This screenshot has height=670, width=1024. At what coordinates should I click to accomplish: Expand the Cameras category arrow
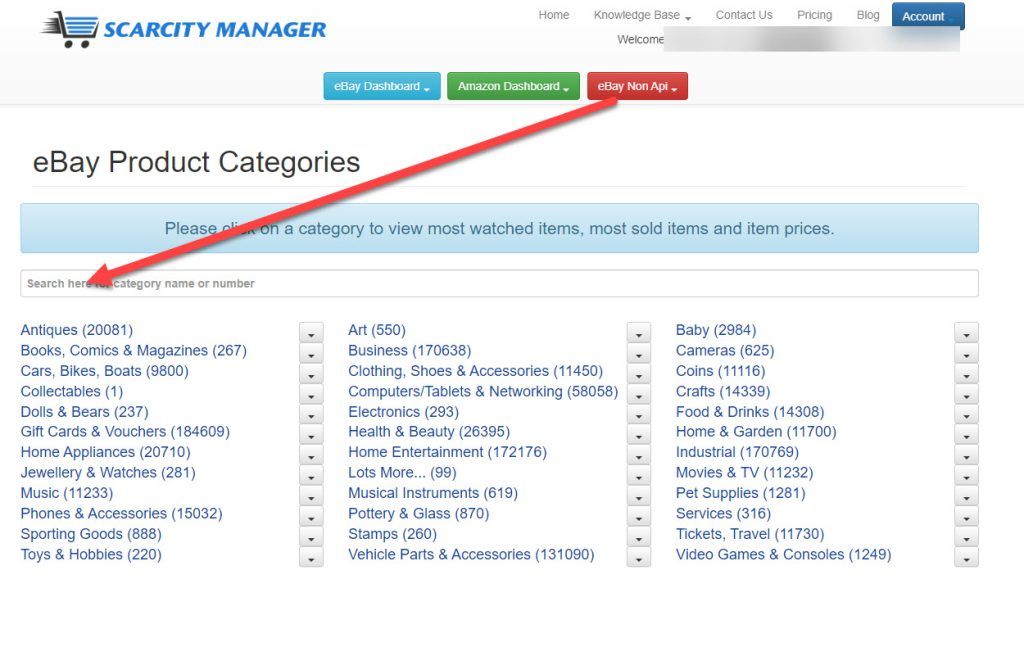966,355
